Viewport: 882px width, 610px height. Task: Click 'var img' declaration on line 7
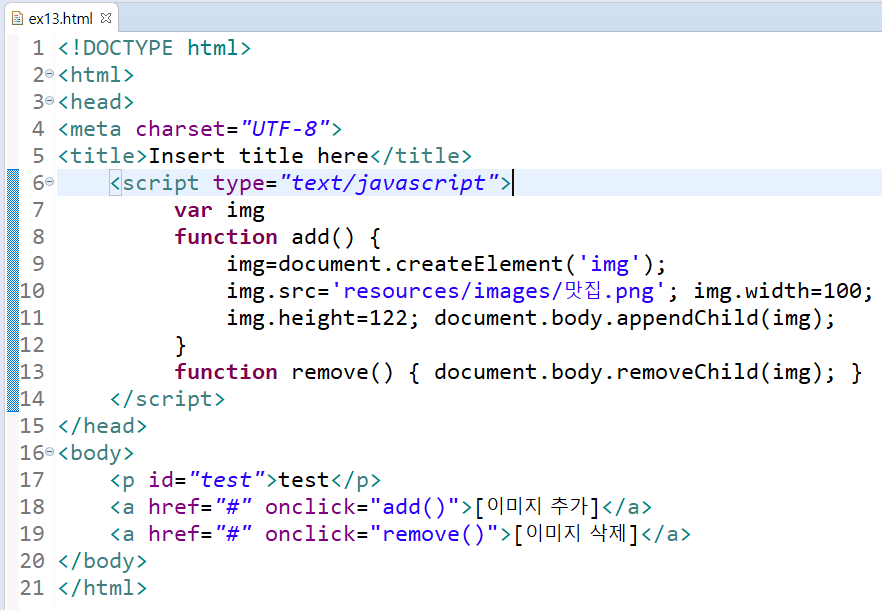[219, 210]
